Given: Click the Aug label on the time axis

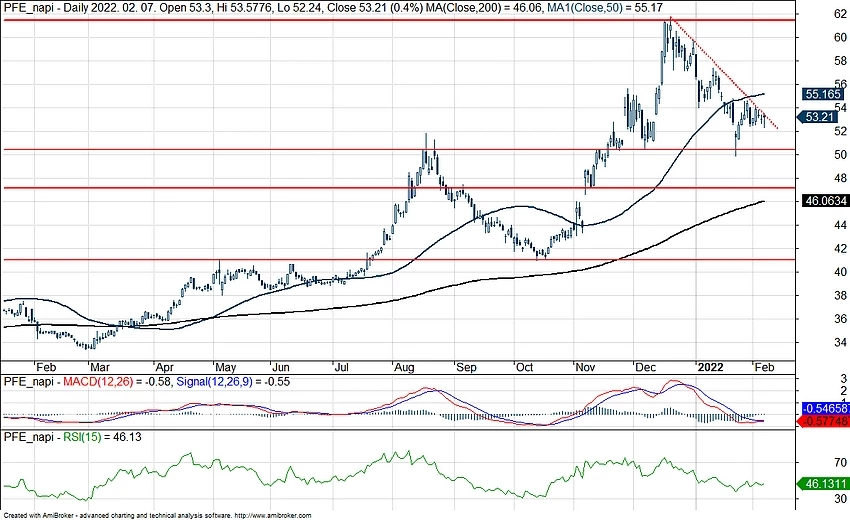Looking at the screenshot, I should 404,368.
